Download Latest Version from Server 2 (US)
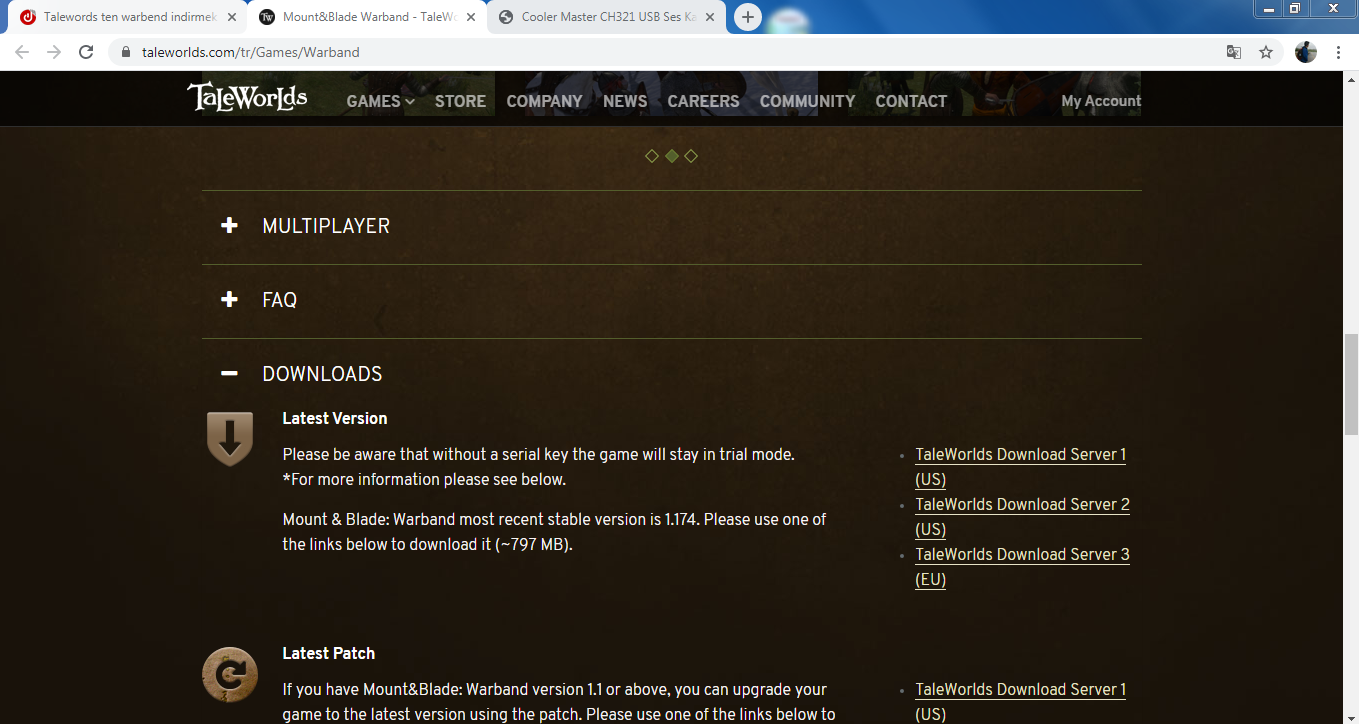This screenshot has width=1359, height=724. pos(1022,517)
